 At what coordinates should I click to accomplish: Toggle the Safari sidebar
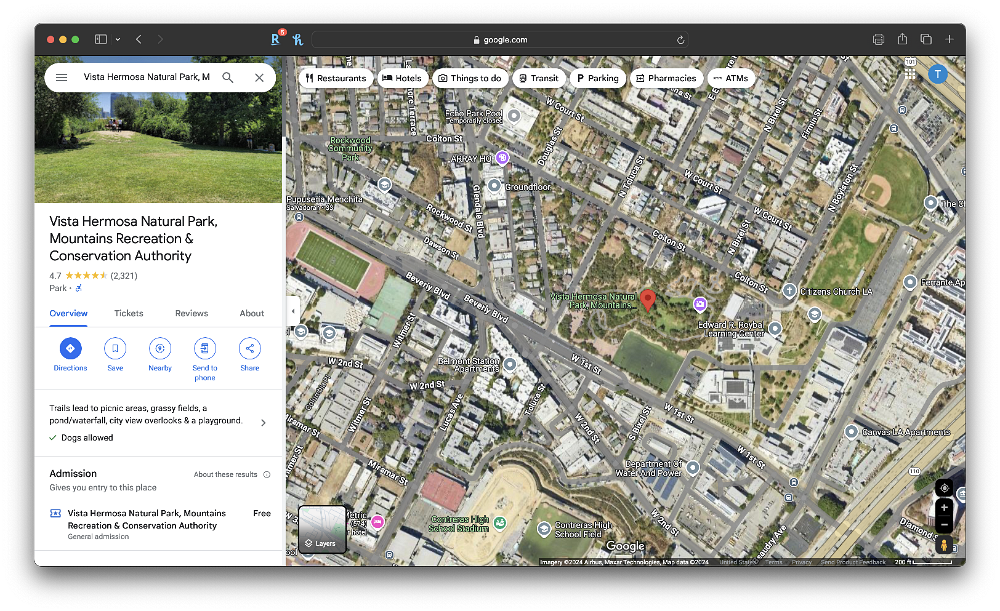(x=101, y=40)
